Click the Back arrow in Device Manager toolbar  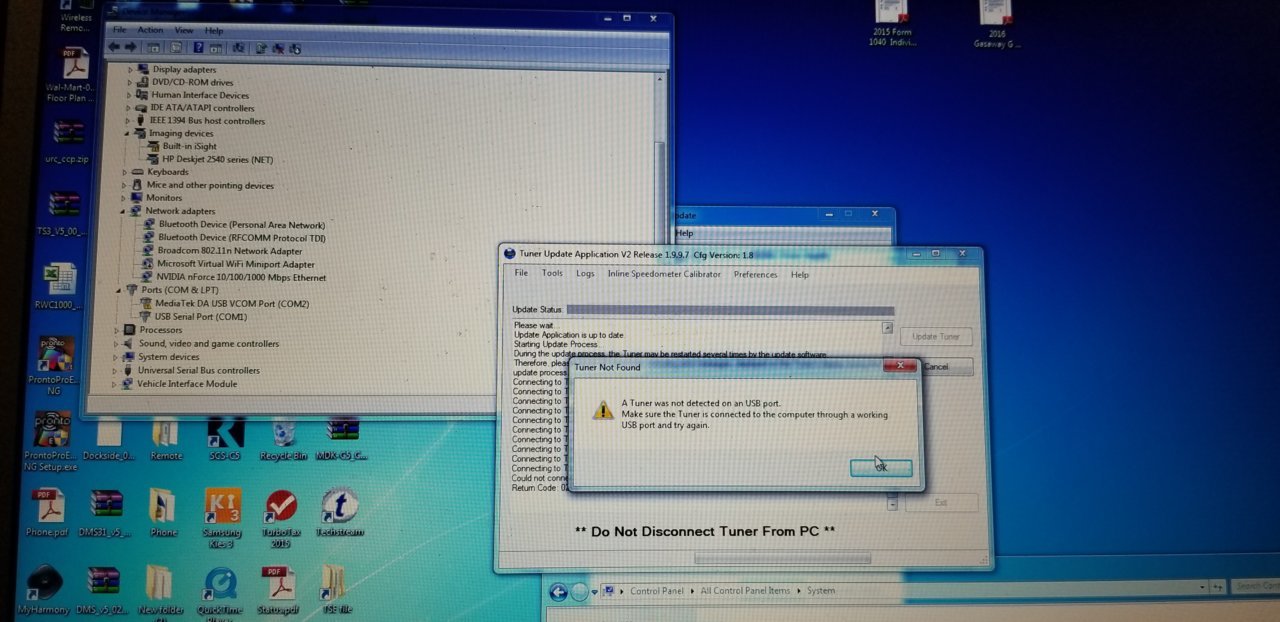(114, 47)
